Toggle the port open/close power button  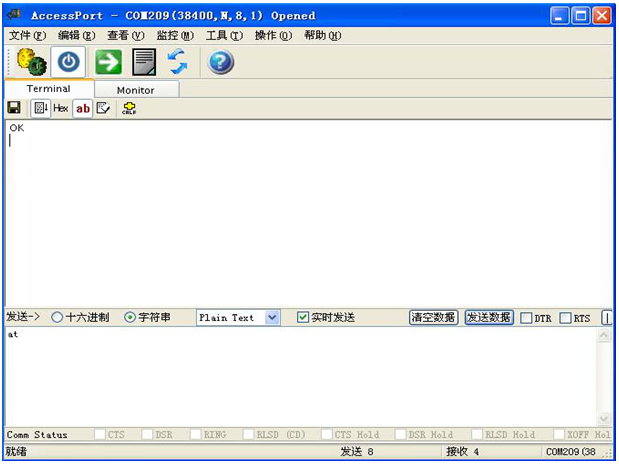69,62
